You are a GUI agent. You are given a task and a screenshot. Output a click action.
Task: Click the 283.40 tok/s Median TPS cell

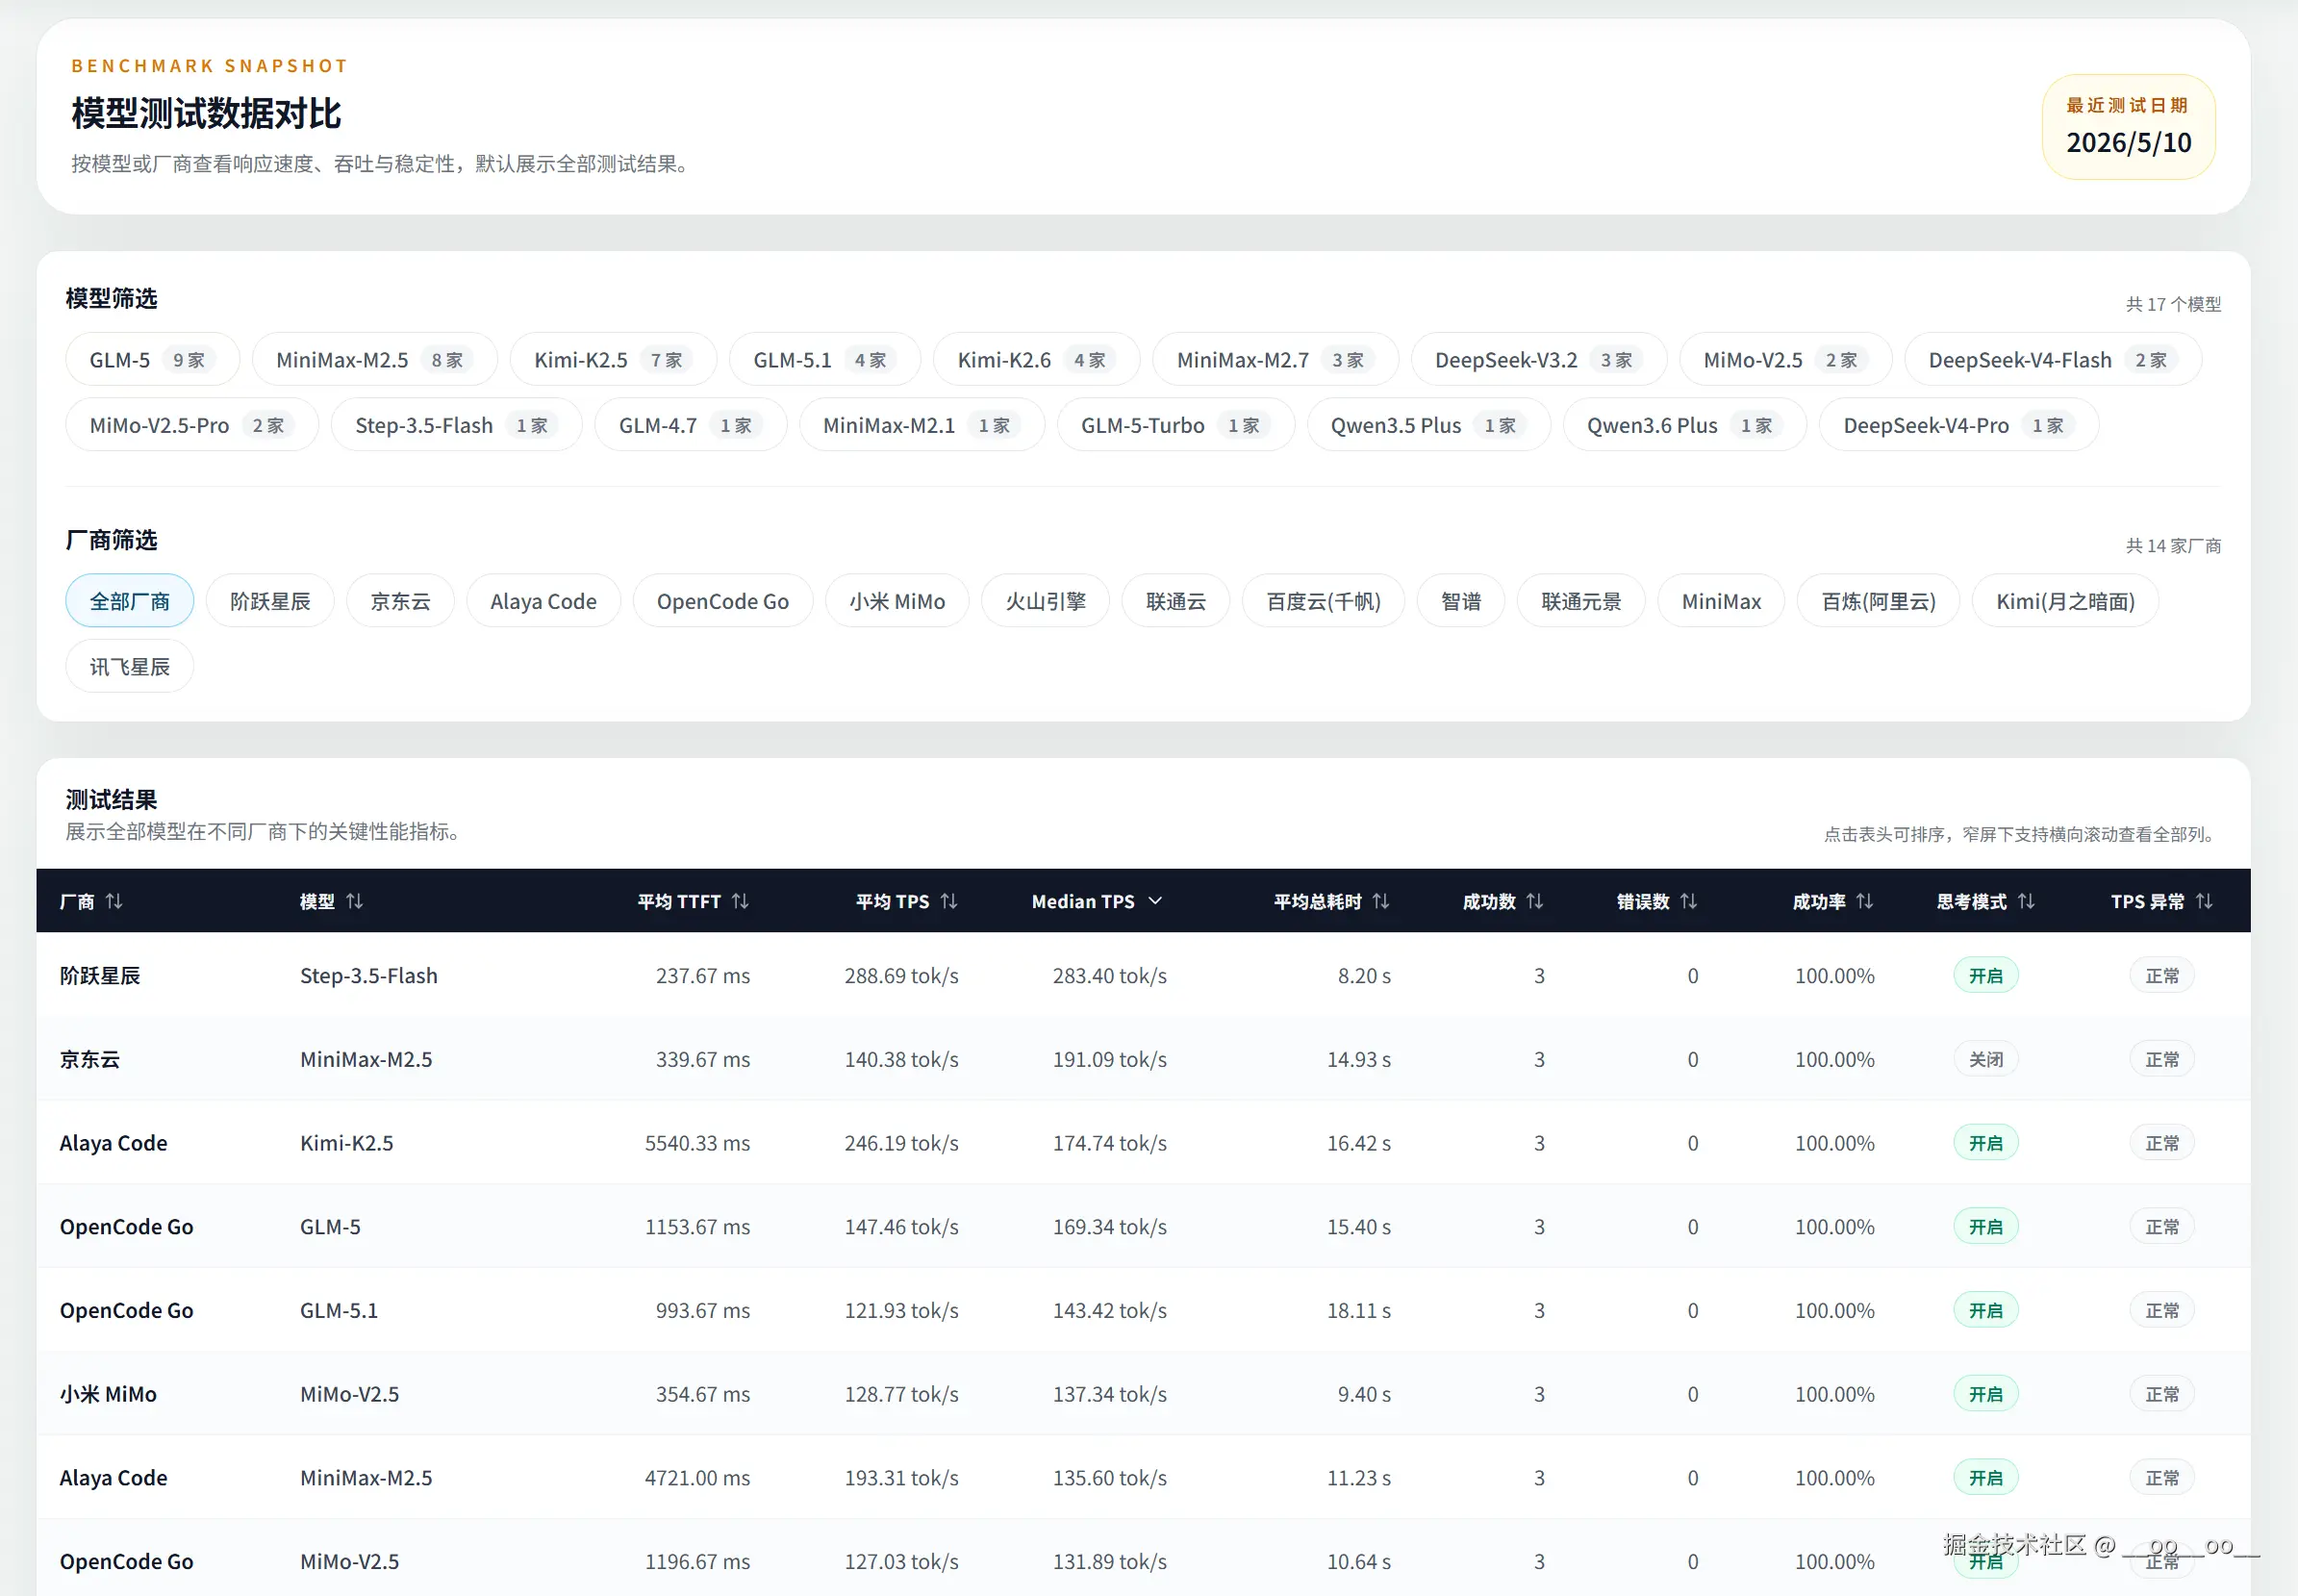coord(1109,975)
